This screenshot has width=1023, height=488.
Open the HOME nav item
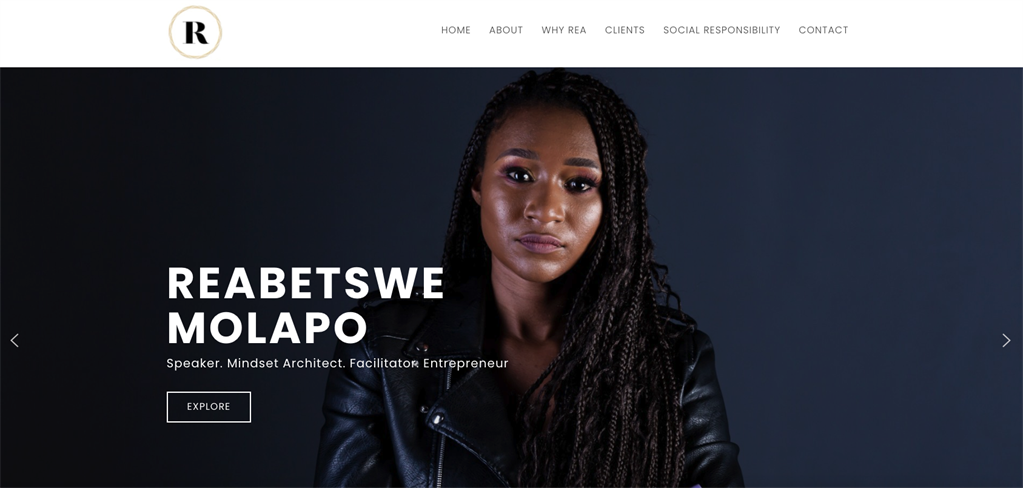click(x=455, y=30)
